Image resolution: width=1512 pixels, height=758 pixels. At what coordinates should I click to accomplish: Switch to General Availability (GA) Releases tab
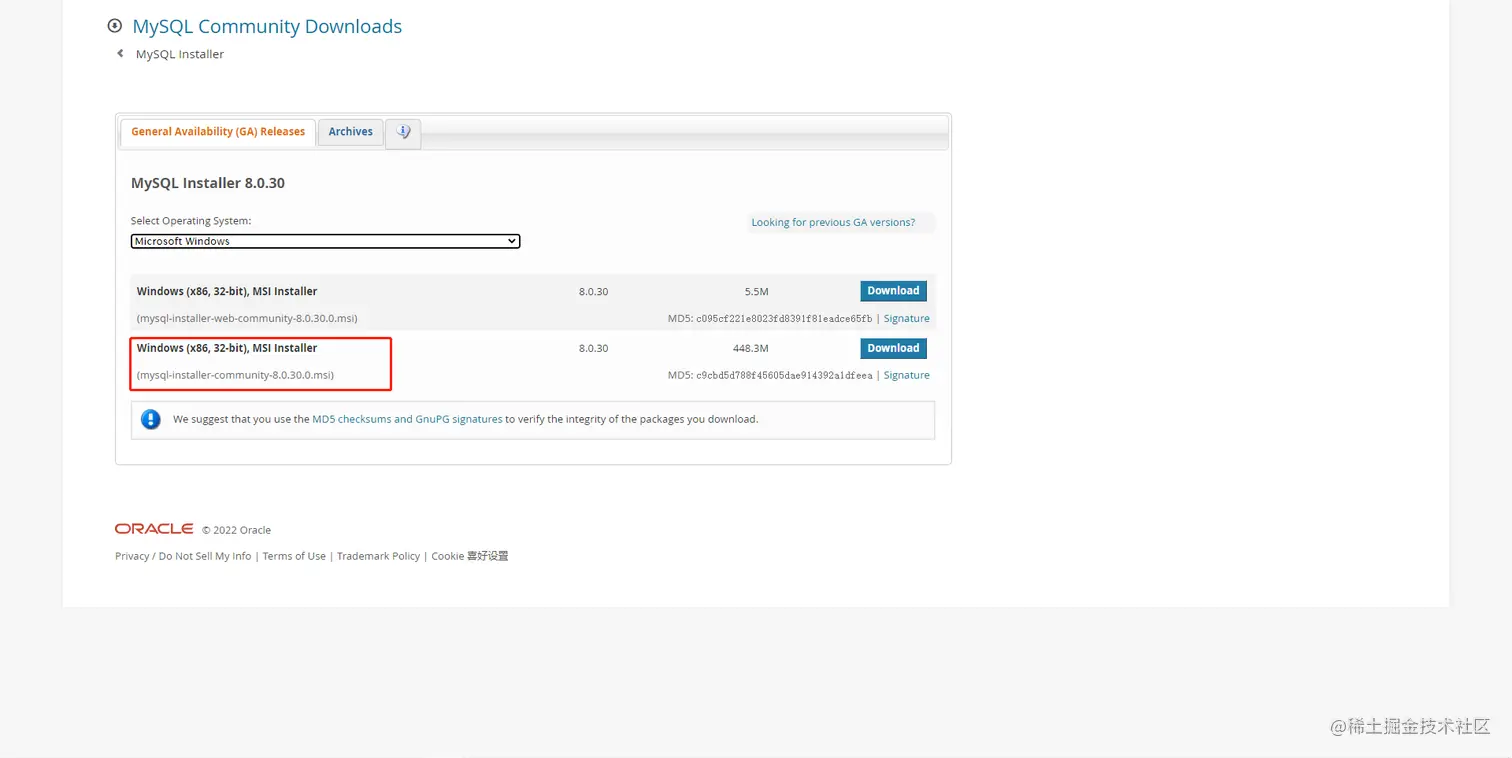pyautogui.click(x=218, y=132)
